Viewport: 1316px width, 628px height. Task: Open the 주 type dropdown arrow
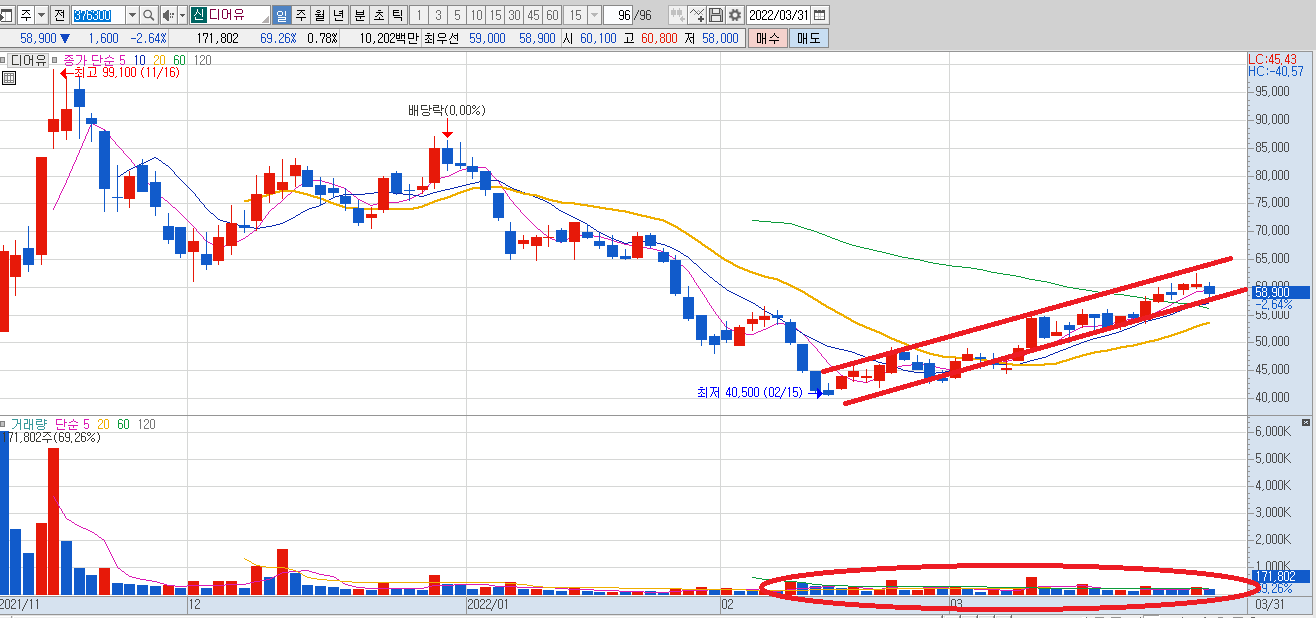coord(41,15)
